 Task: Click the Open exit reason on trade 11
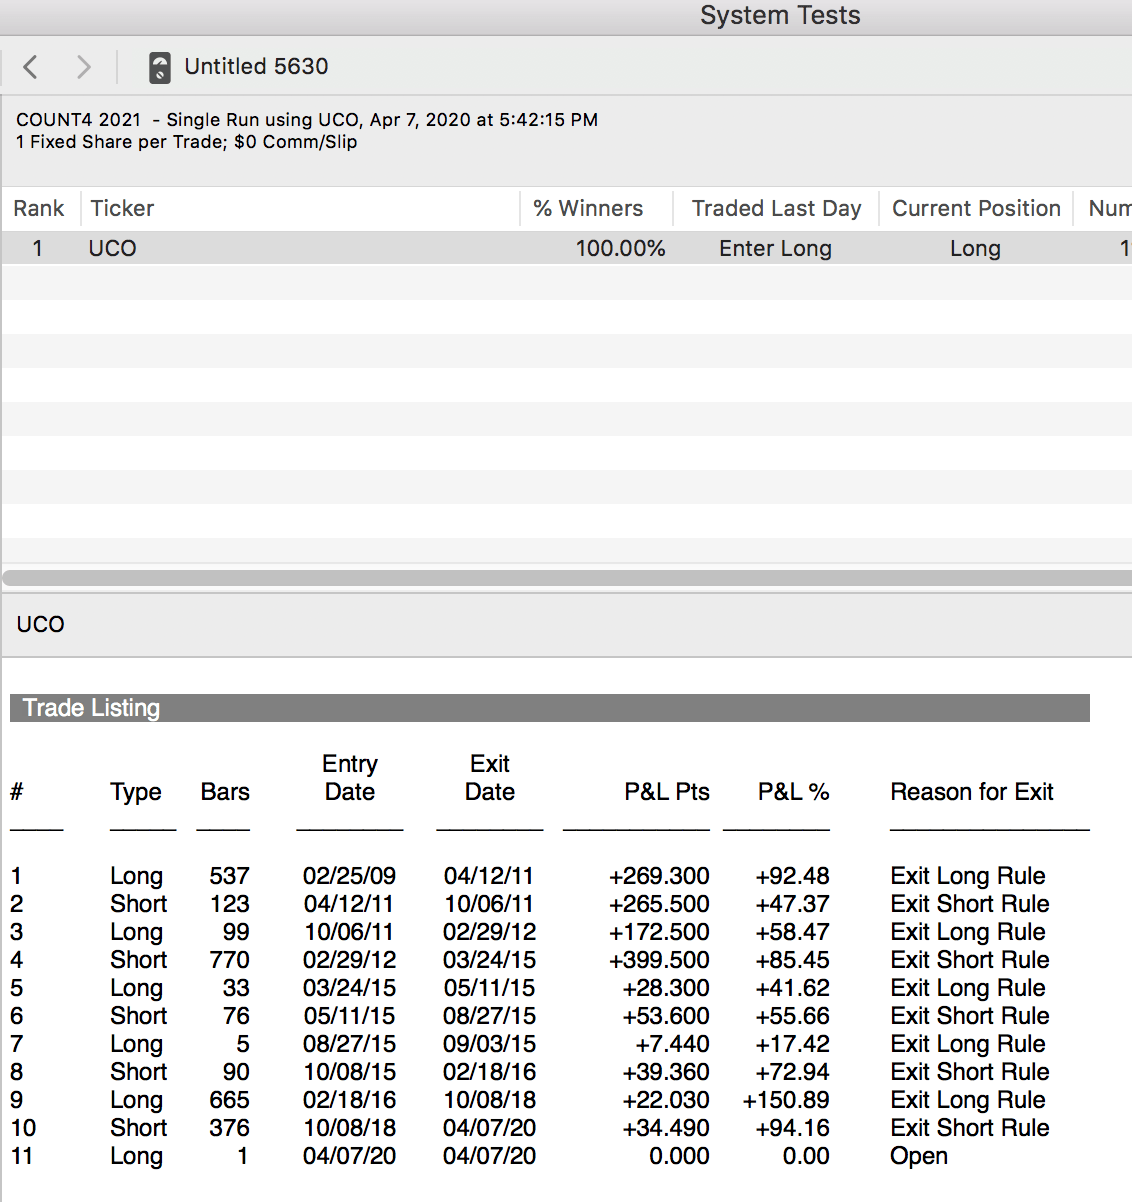tap(919, 1156)
